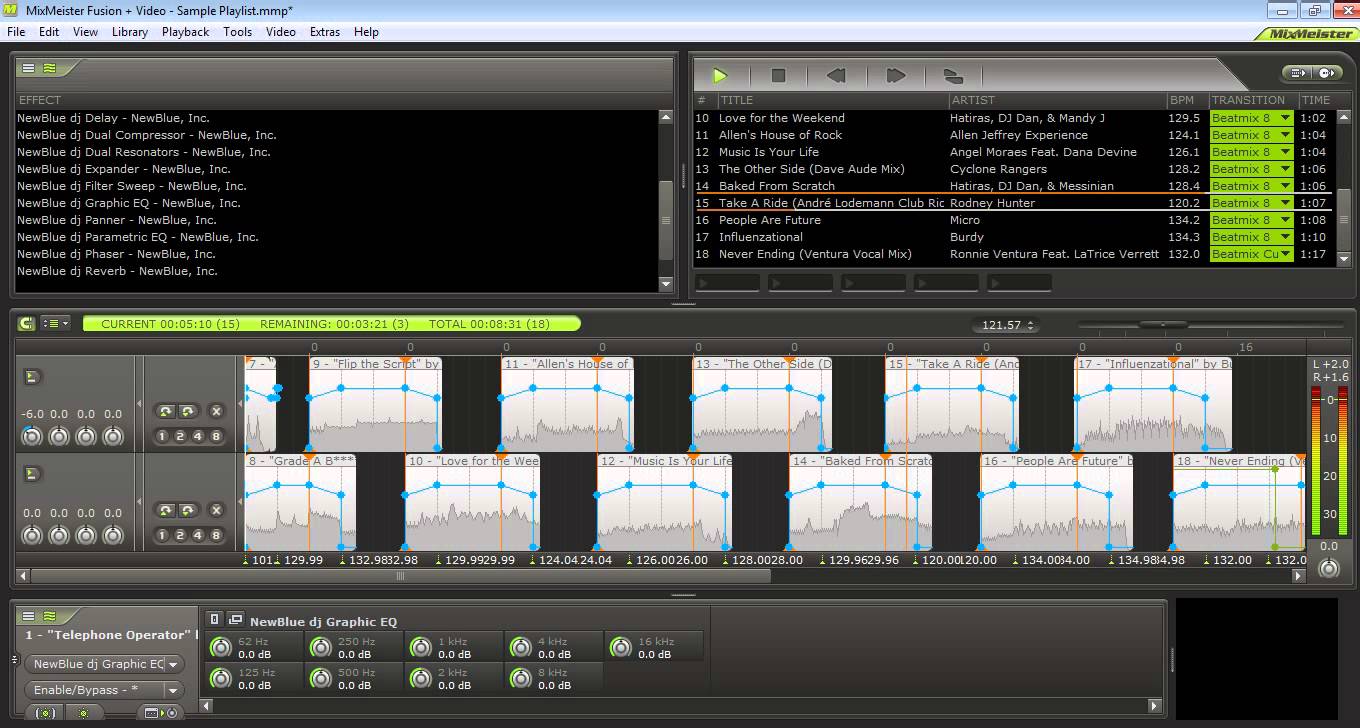This screenshot has width=1360, height=728.
Task: Open the Playback menu
Action: tap(186, 32)
